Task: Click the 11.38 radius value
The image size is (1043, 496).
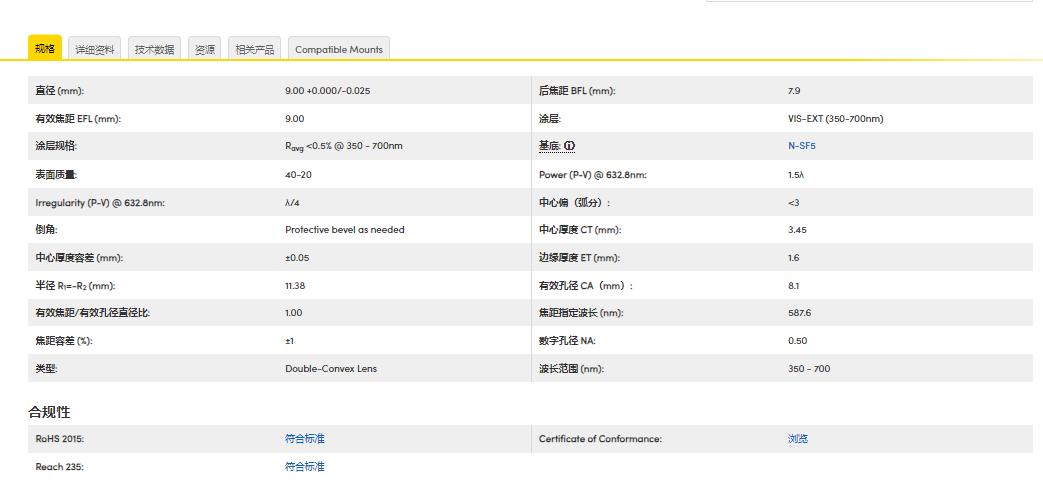Action: pos(296,286)
